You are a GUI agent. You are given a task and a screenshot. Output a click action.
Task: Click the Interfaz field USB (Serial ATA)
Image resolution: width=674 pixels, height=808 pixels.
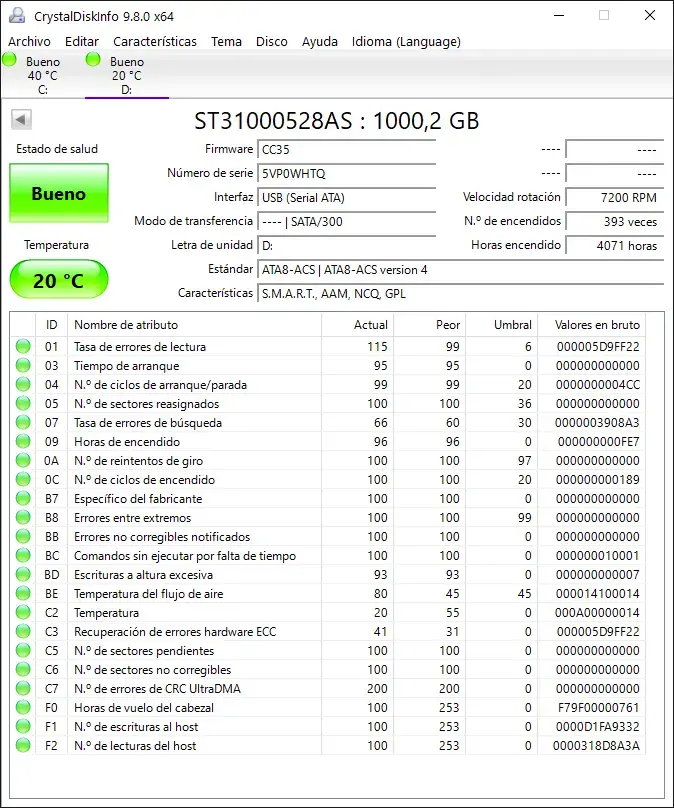pos(346,197)
